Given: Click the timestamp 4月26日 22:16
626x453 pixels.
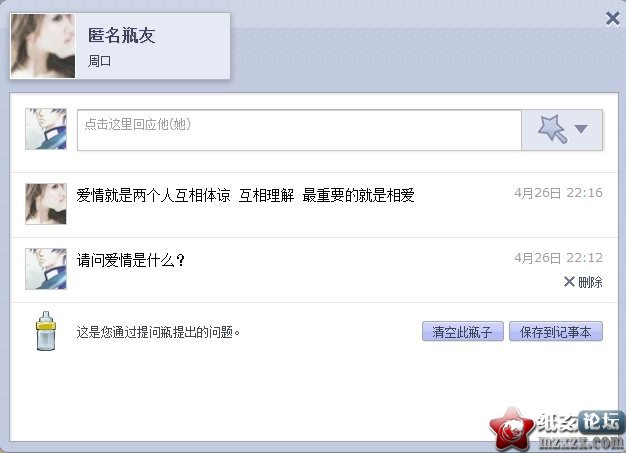Looking at the screenshot, I should click(558, 193).
